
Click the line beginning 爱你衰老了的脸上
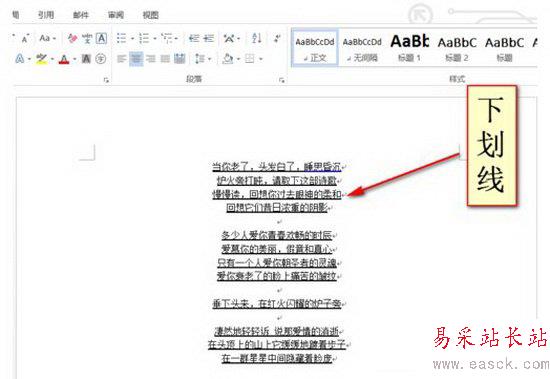pyautogui.click(x=277, y=276)
